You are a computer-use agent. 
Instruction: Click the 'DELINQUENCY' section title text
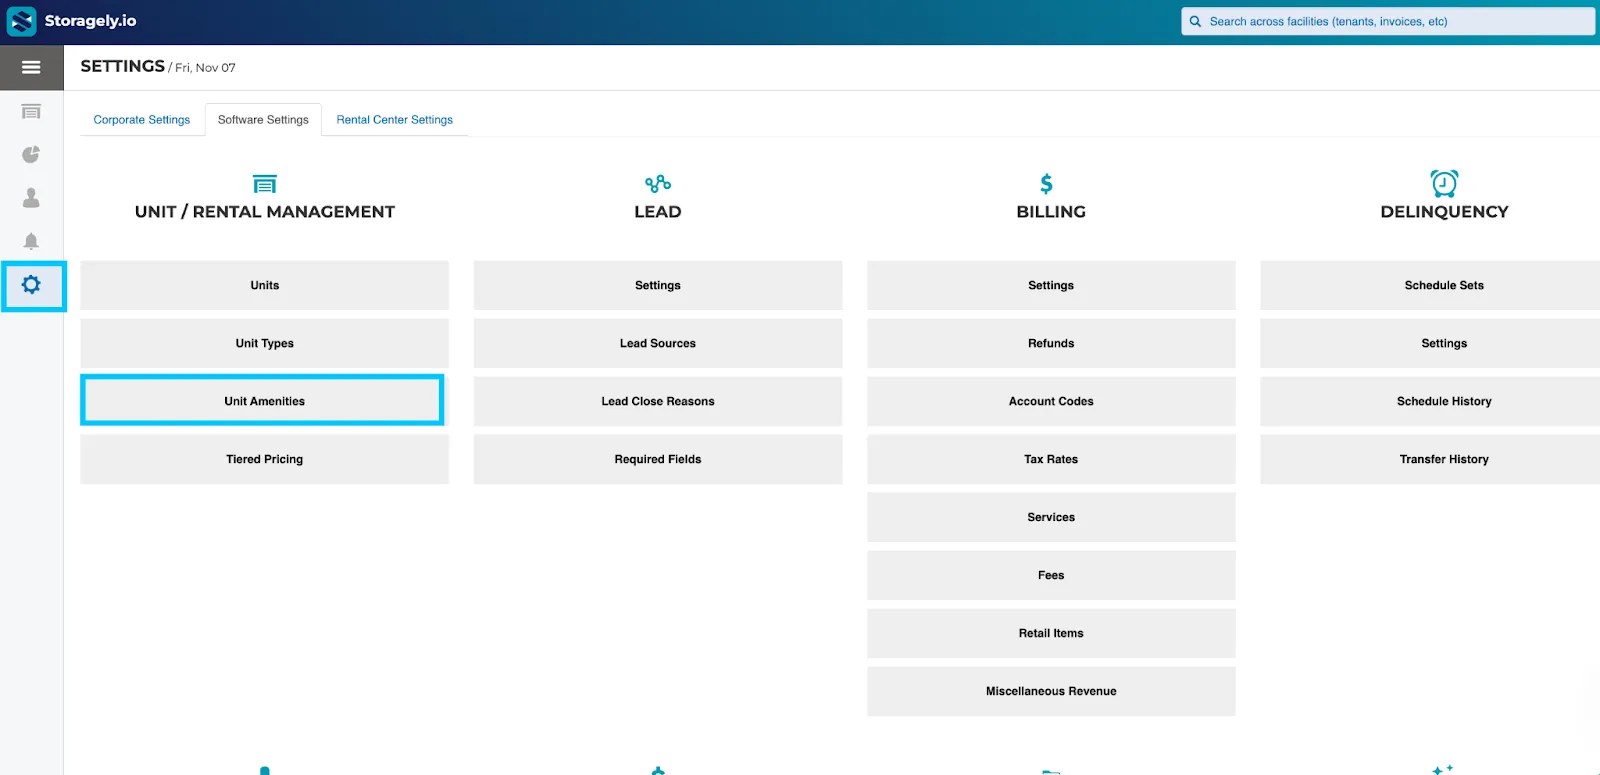(1444, 212)
